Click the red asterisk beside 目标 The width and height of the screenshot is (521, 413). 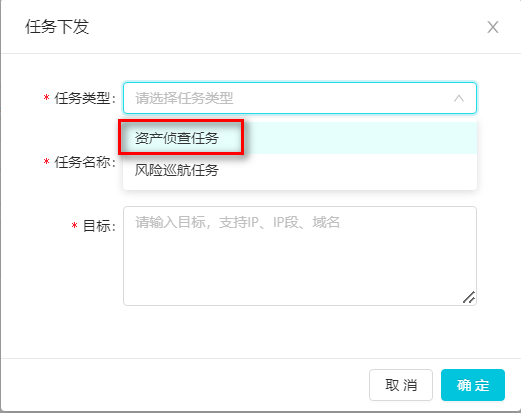click(75, 226)
